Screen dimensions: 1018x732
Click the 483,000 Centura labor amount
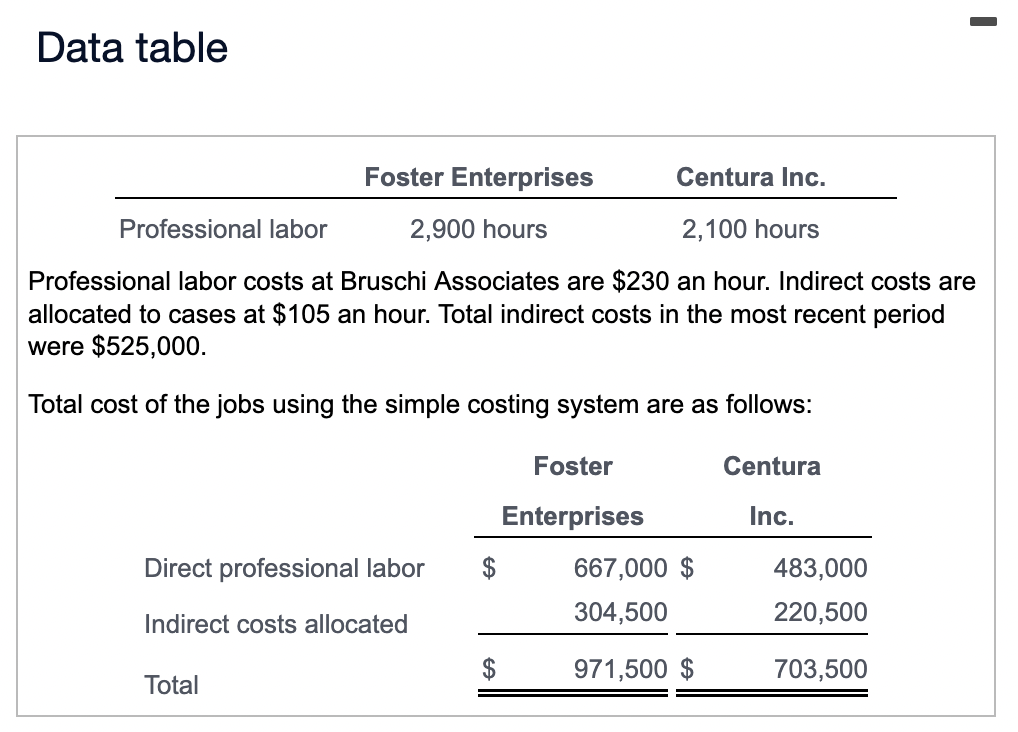point(820,568)
